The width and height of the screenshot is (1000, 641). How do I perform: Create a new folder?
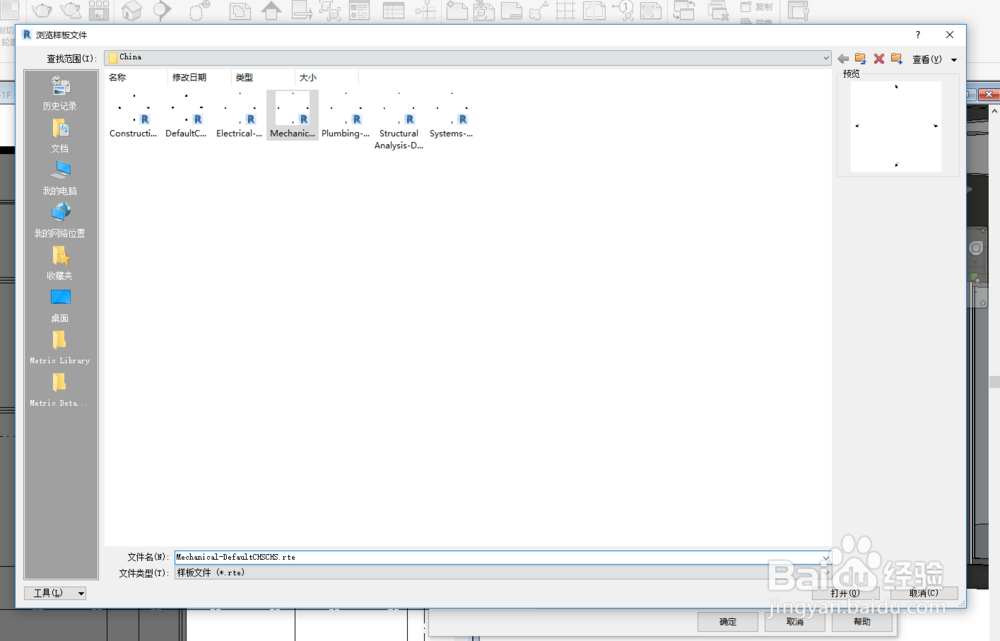[x=896, y=58]
